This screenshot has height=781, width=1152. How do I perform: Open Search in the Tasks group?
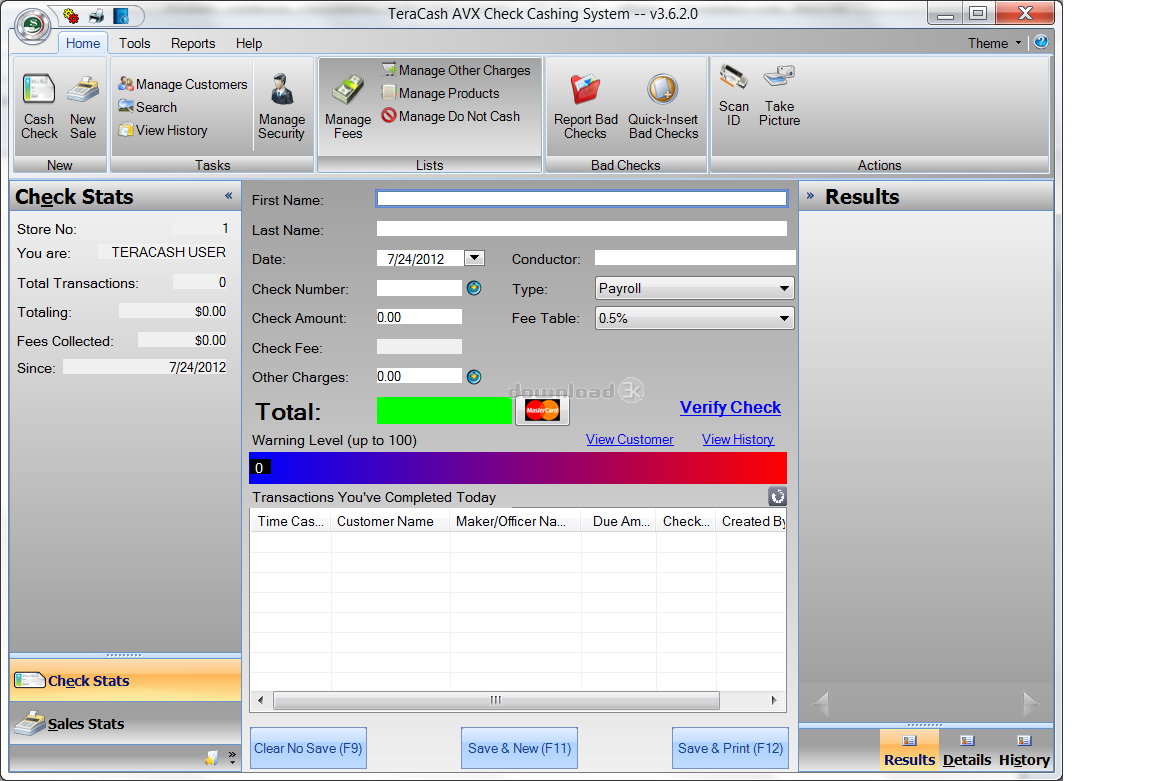148,107
